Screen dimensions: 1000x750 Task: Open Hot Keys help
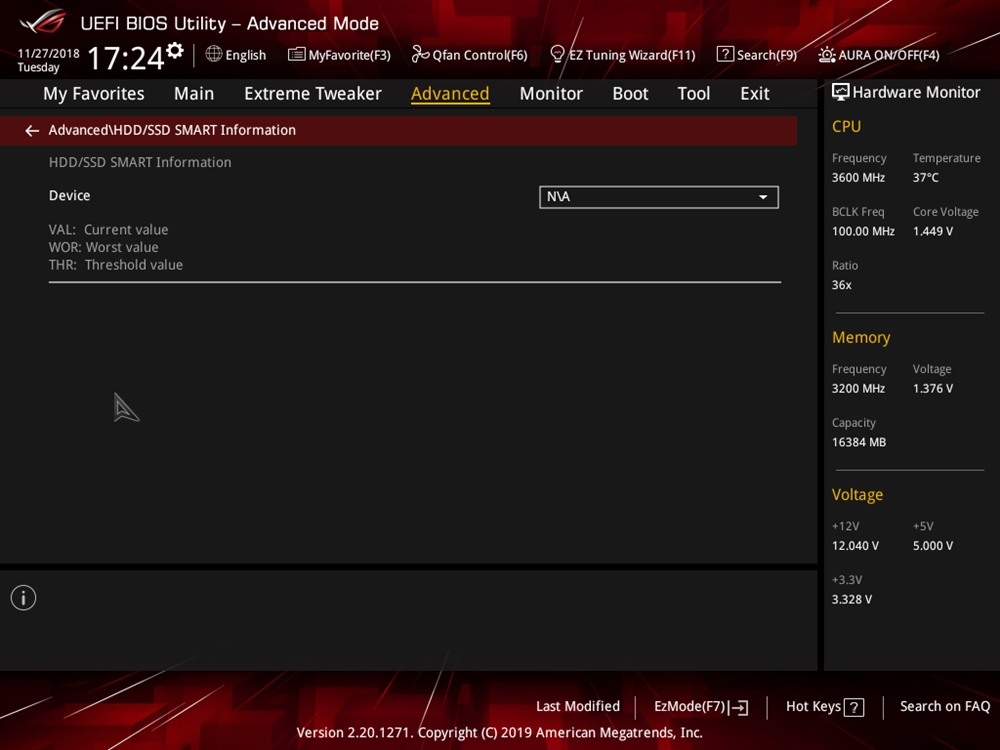pos(824,707)
